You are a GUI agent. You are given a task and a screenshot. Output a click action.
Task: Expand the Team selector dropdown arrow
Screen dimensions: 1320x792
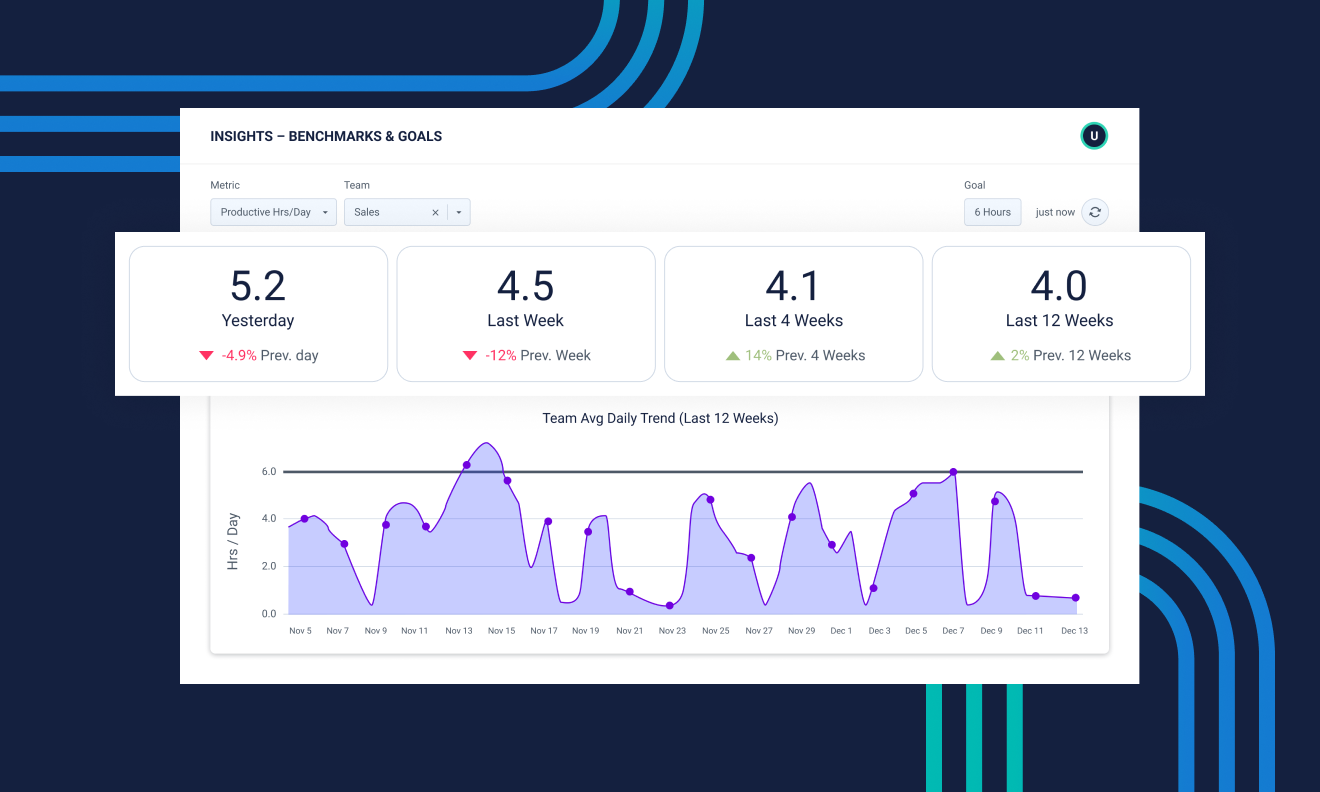(458, 212)
